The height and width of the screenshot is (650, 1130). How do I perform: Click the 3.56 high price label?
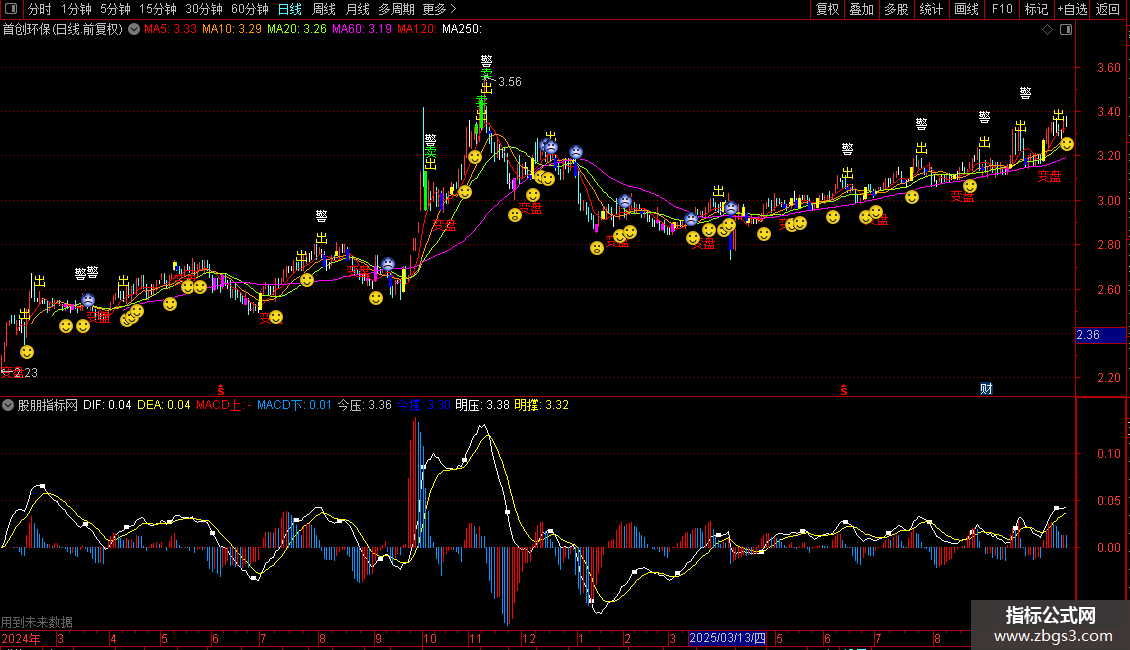point(510,81)
